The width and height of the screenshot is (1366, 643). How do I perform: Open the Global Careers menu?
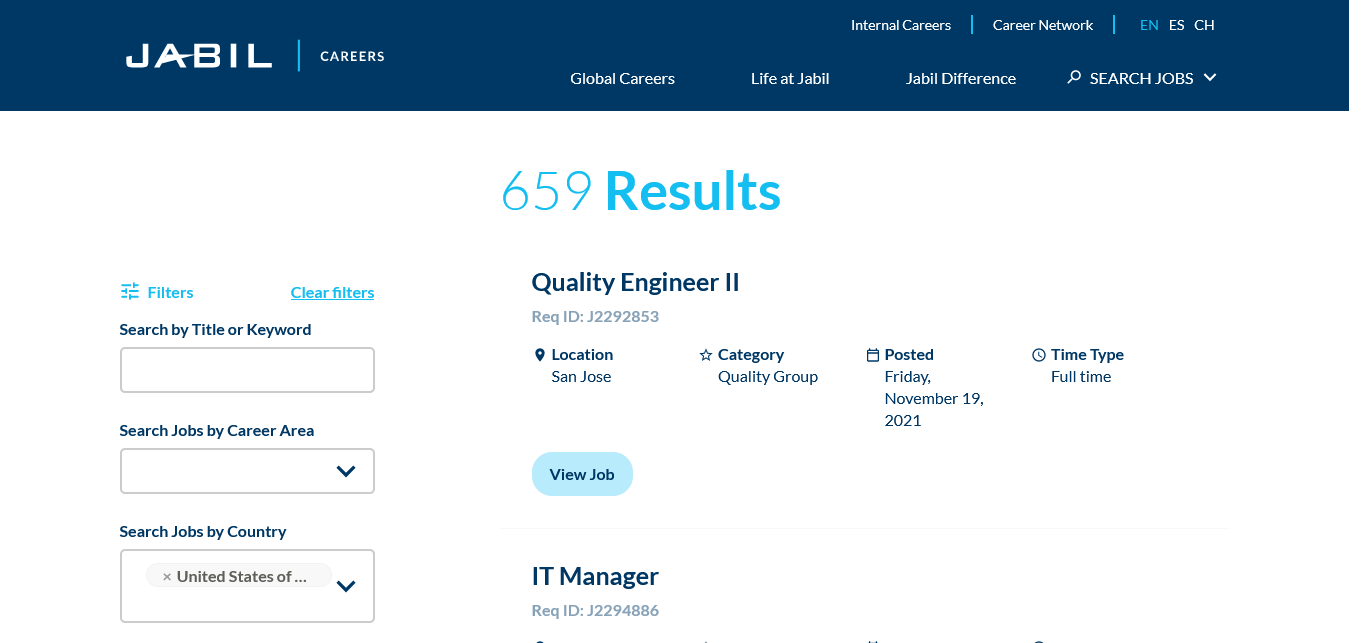click(622, 78)
